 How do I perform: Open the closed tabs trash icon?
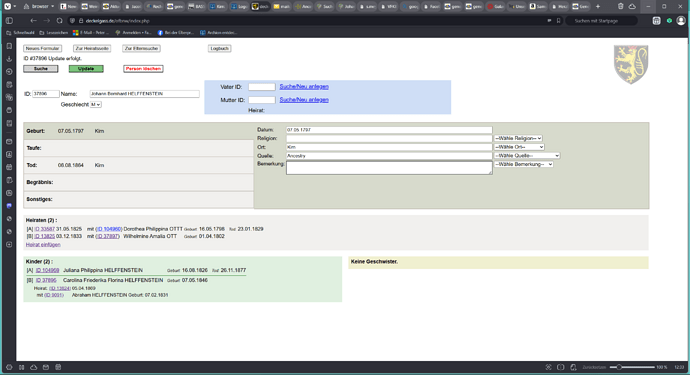(620, 7)
